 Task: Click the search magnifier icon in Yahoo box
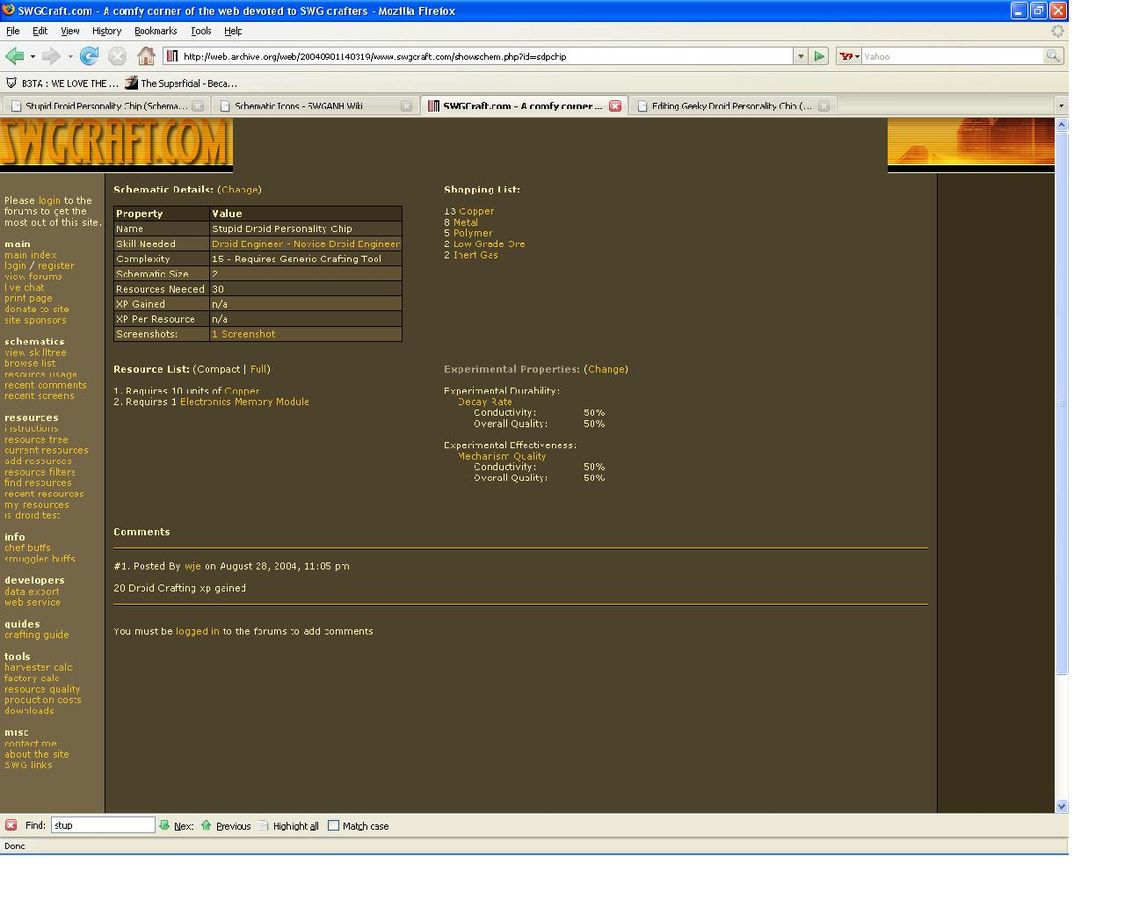[1052, 56]
